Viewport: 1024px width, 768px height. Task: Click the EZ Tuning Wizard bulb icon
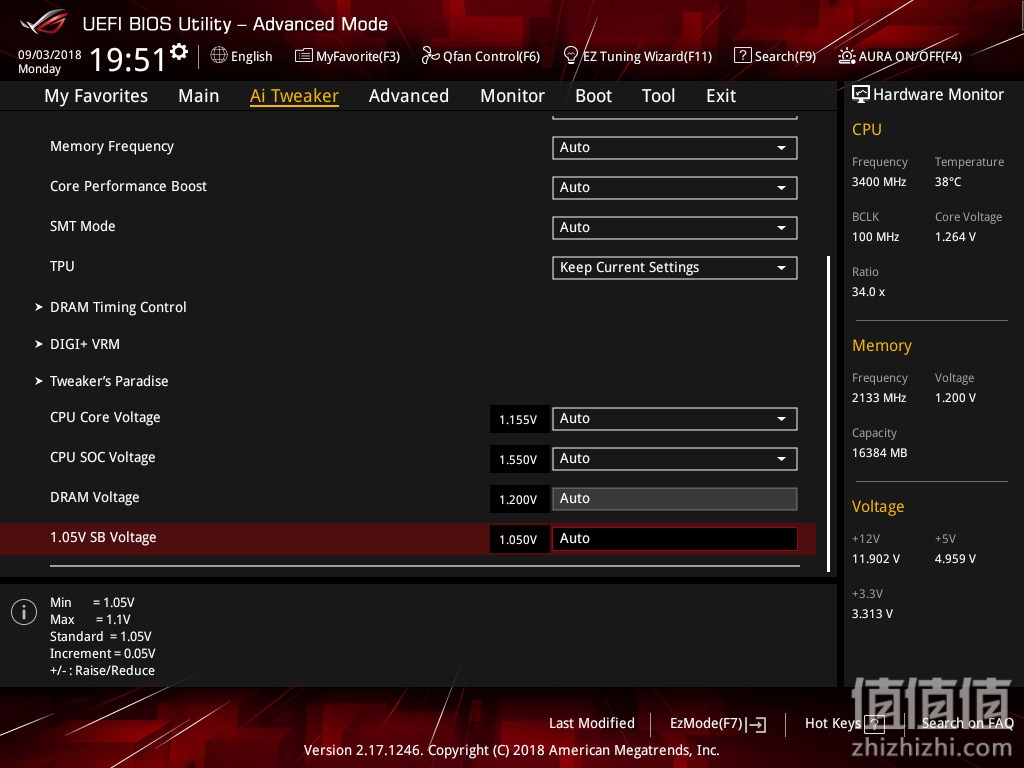click(570, 56)
